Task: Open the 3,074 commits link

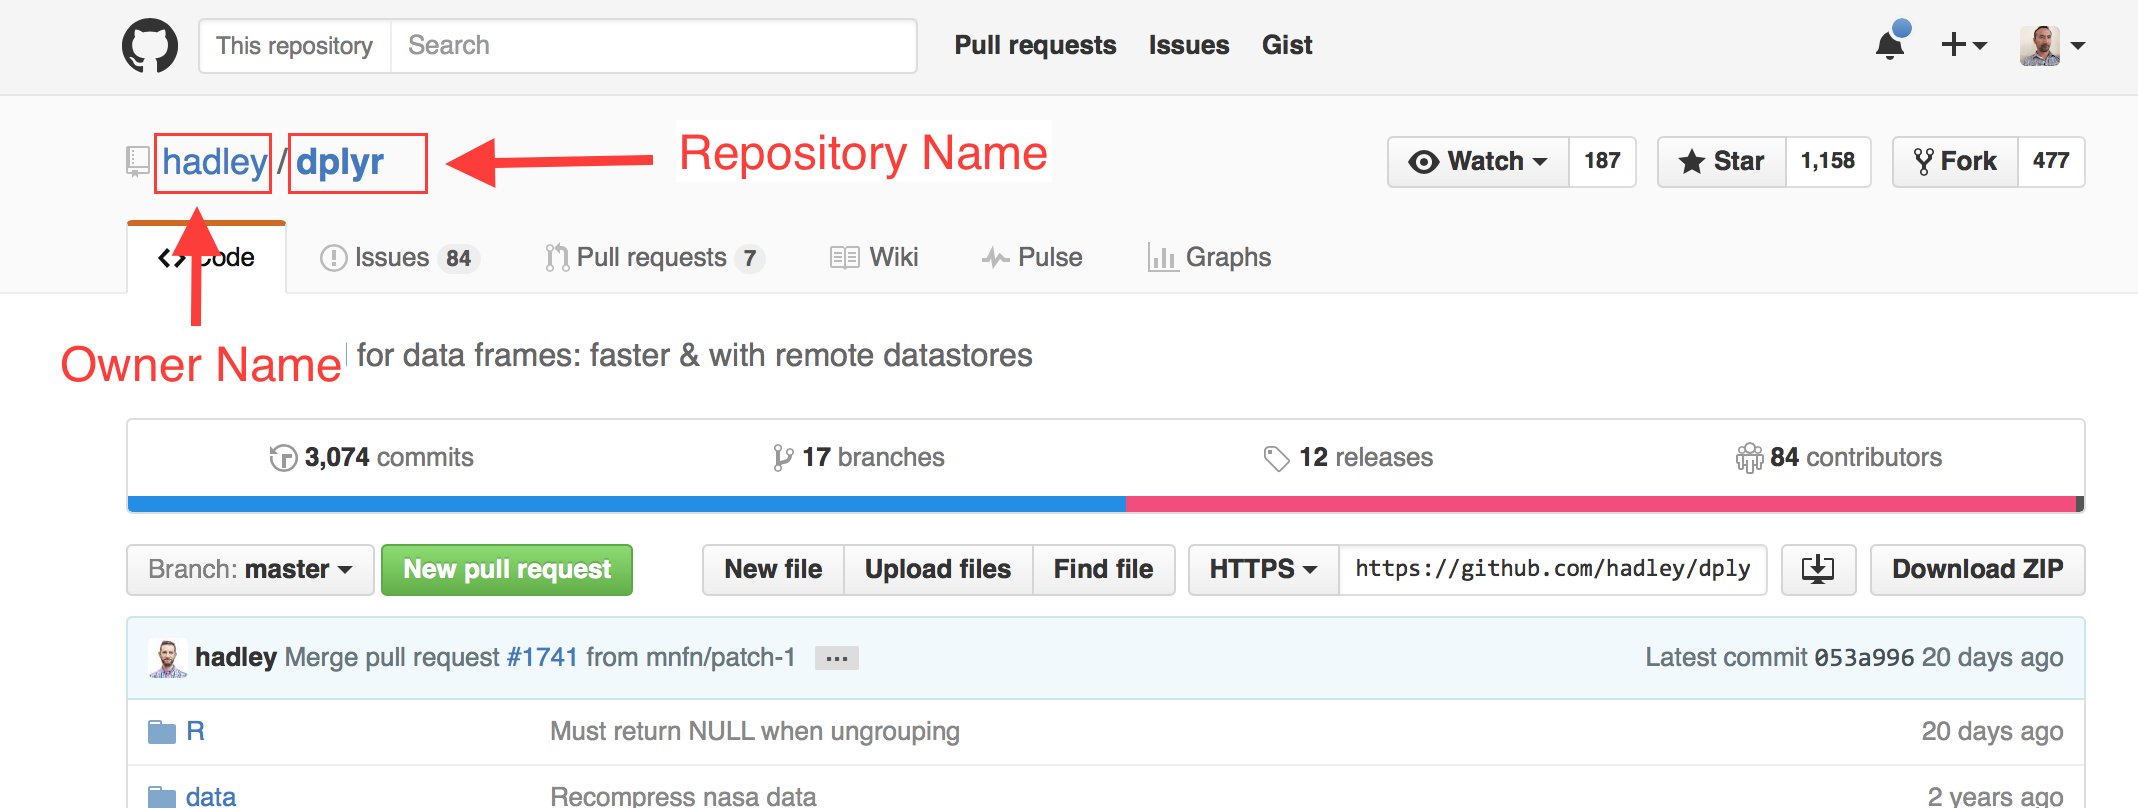Action: point(372,458)
